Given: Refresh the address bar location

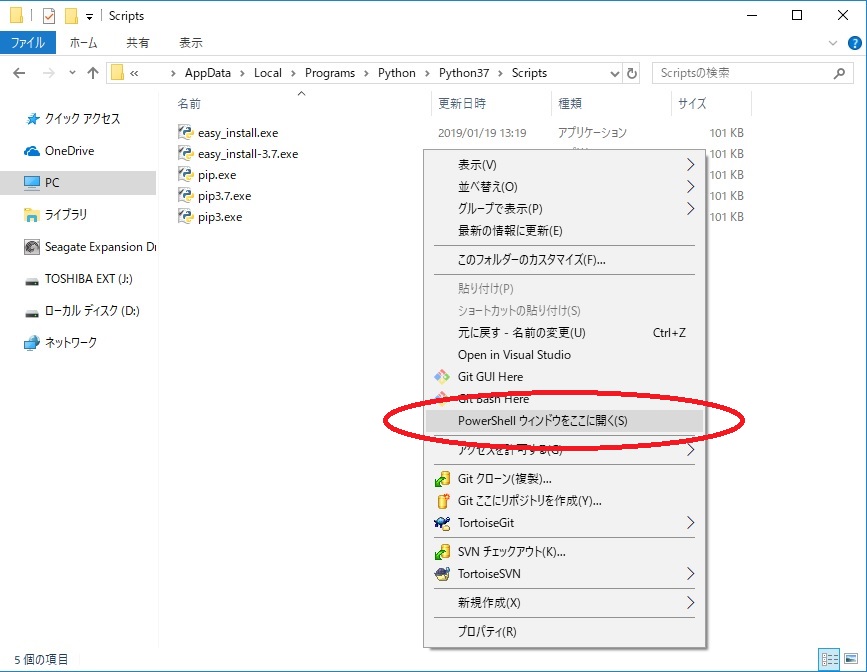Looking at the screenshot, I should (x=631, y=73).
